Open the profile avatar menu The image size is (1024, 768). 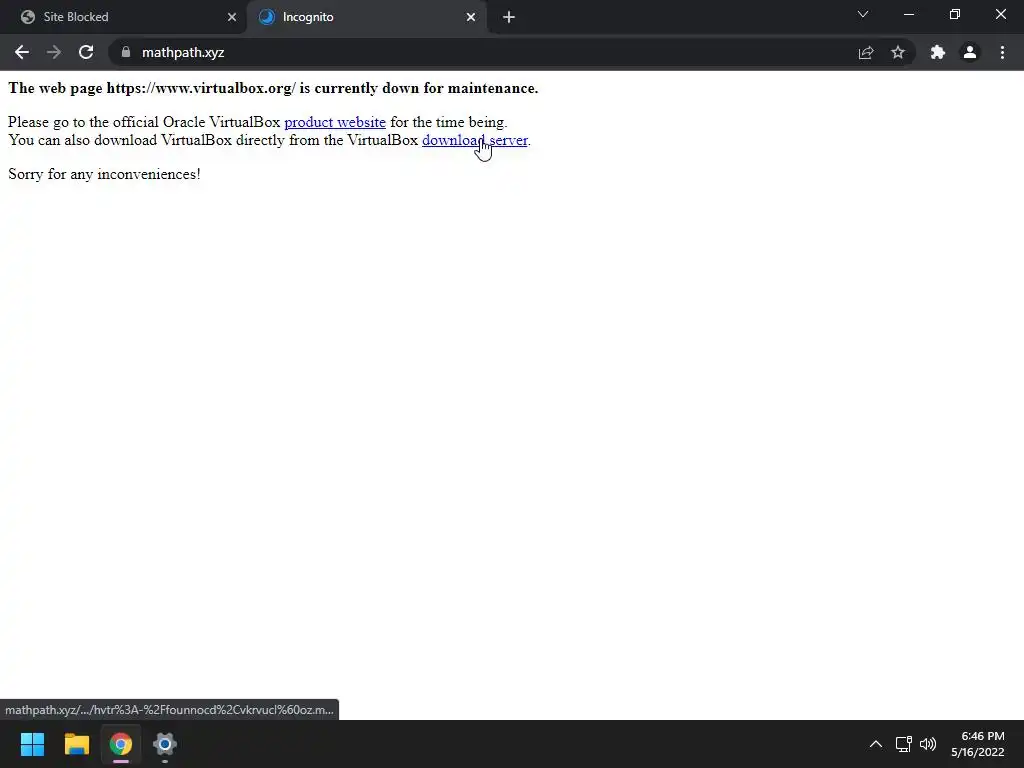coord(970,52)
